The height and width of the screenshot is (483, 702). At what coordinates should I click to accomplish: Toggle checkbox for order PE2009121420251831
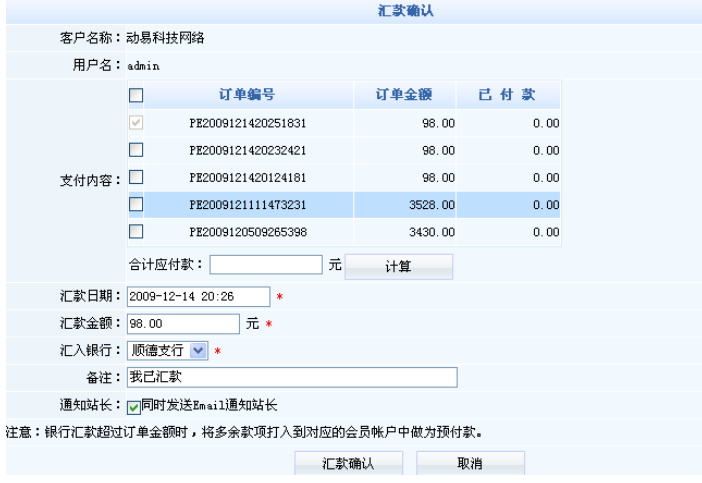(136, 123)
